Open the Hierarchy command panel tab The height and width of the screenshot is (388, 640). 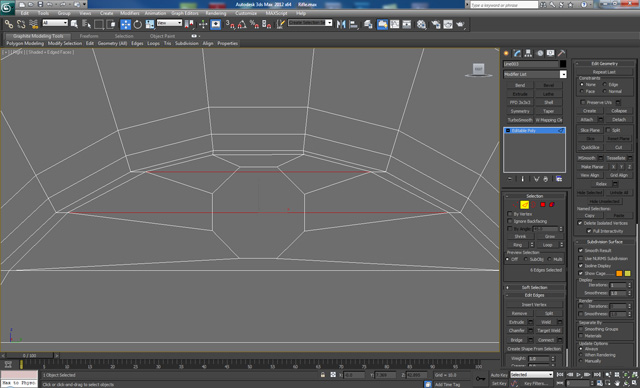click(x=529, y=53)
